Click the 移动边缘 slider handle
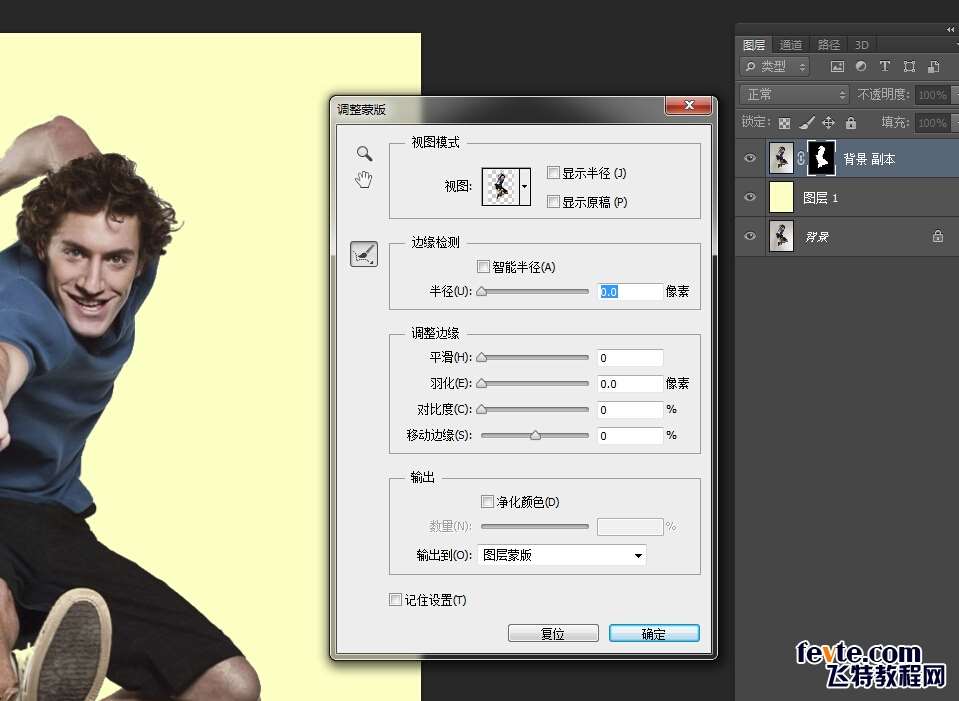The image size is (959, 701). click(x=535, y=435)
